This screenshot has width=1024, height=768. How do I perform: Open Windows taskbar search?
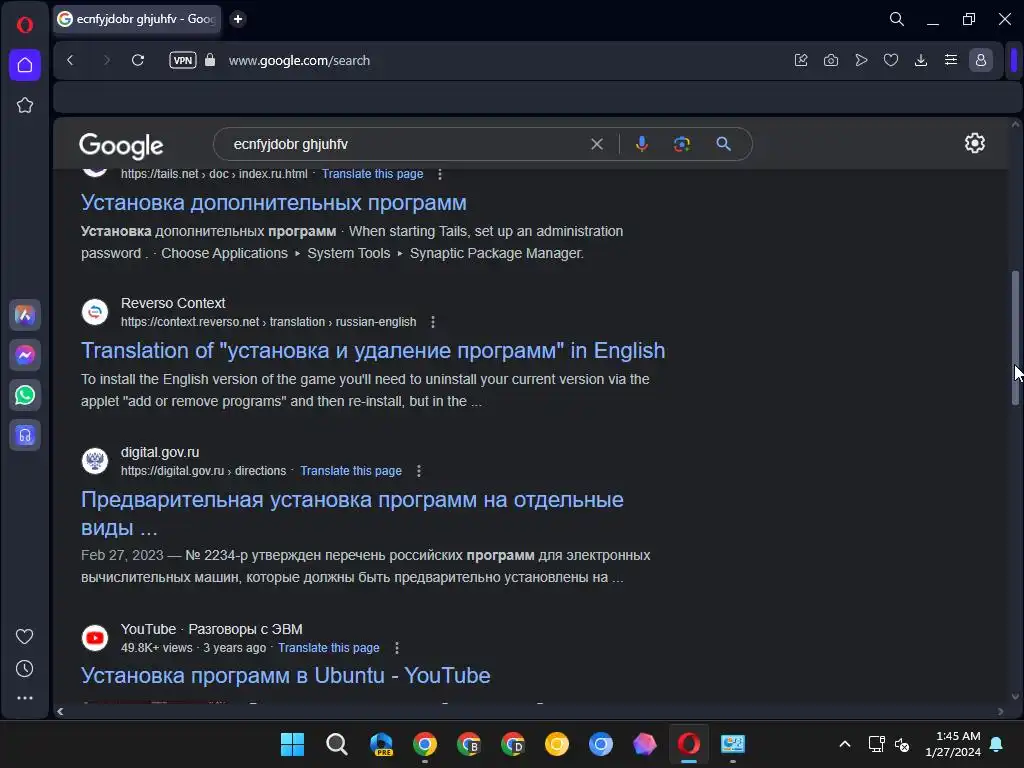point(336,744)
